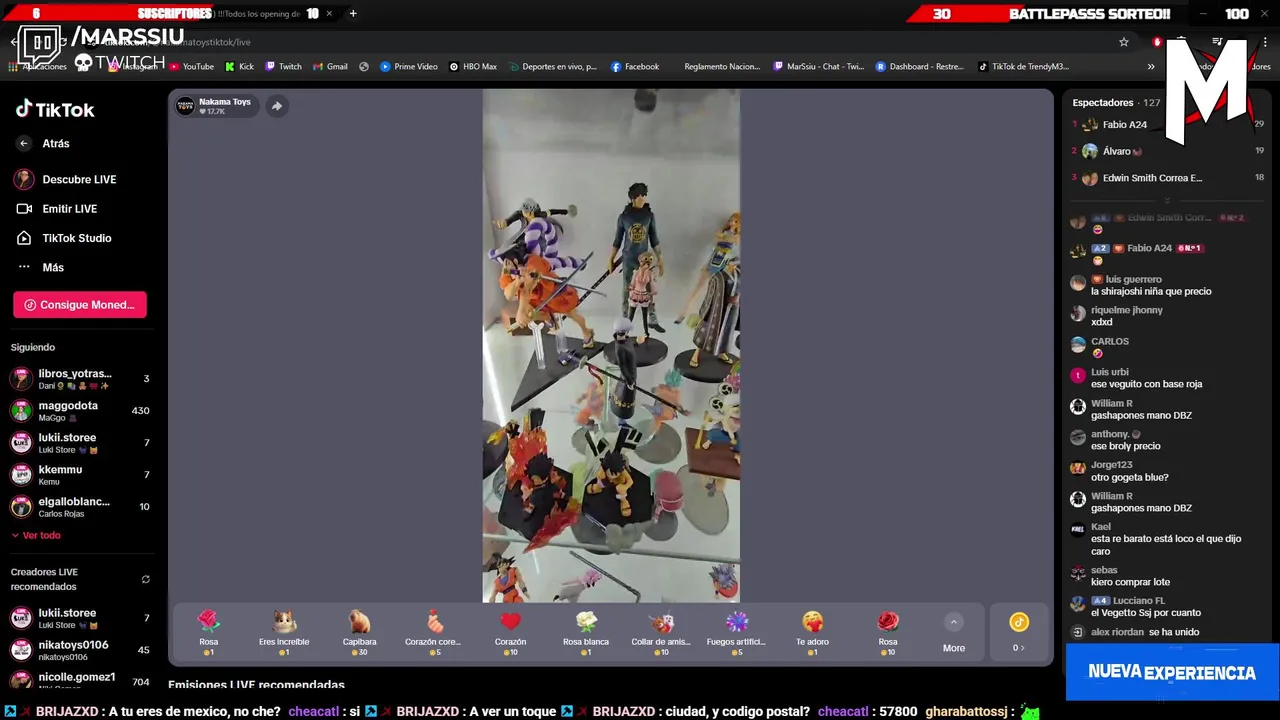Open the Twitch bookmark
The height and width of the screenshot is (720, 1280).
tap(283, 67)
